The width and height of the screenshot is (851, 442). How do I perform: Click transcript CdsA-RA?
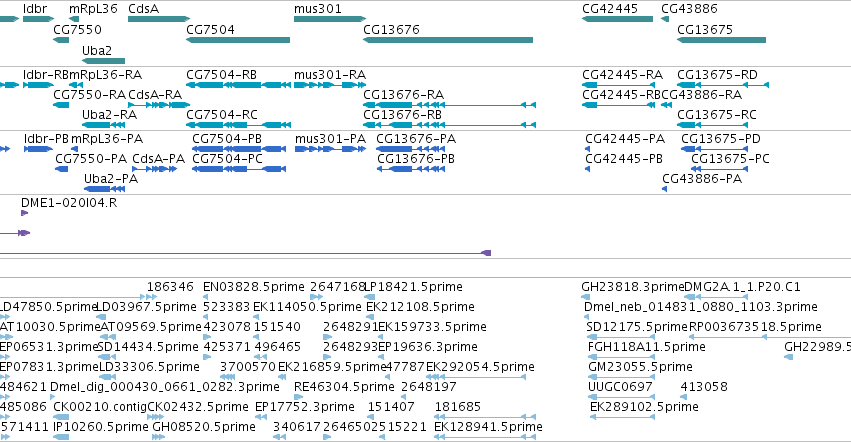coord(159,105)
